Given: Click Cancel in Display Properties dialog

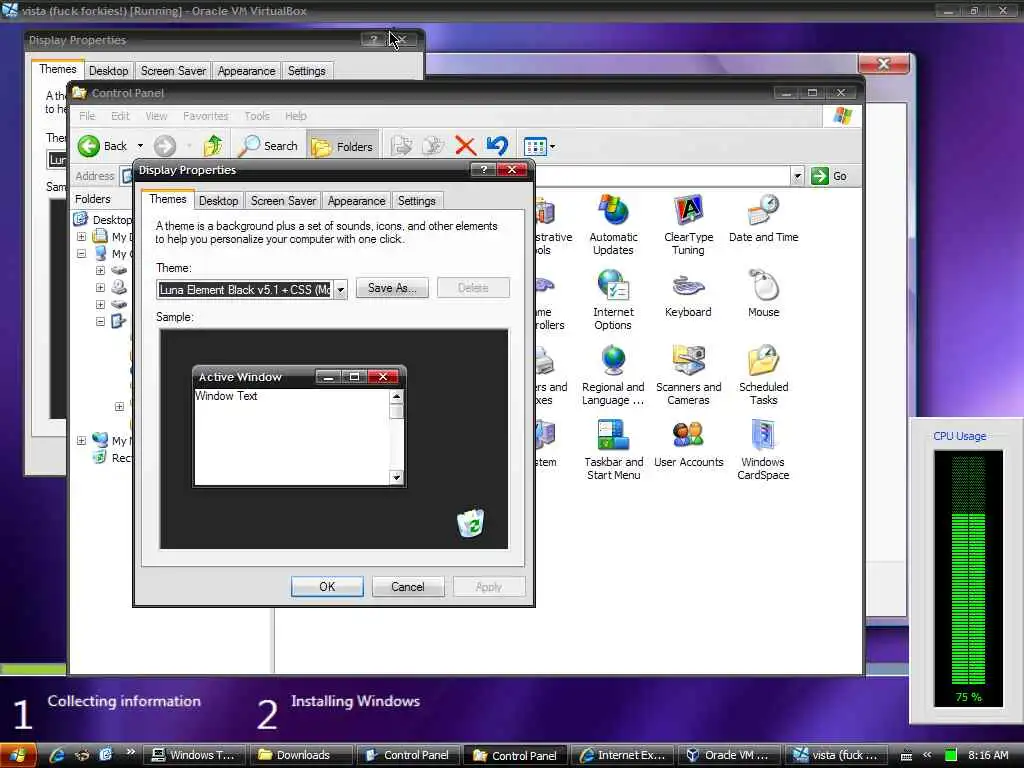Looking at the screenshot, I should click(x=408, y=586).
